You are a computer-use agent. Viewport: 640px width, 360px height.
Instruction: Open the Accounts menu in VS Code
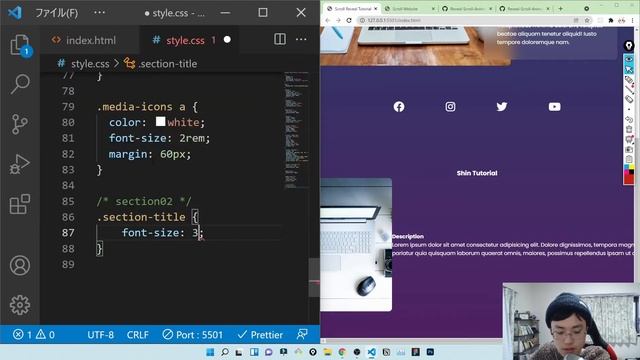click(x=20, y=266)
